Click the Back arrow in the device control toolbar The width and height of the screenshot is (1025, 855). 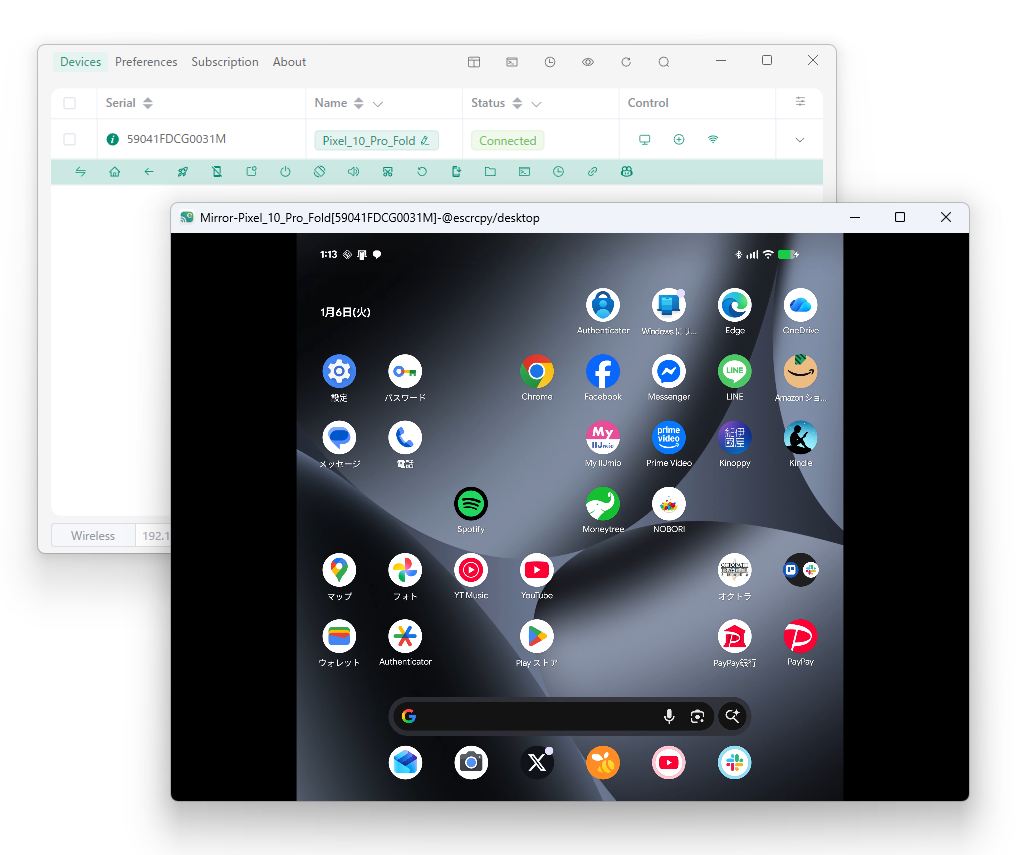click(x=149, y=171)
